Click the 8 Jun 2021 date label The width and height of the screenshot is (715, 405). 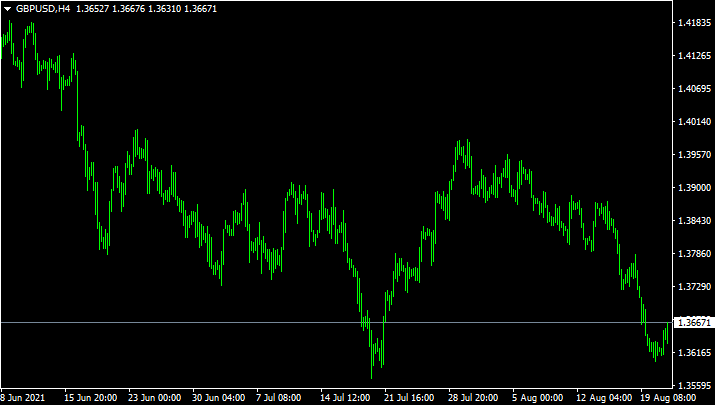23,398
